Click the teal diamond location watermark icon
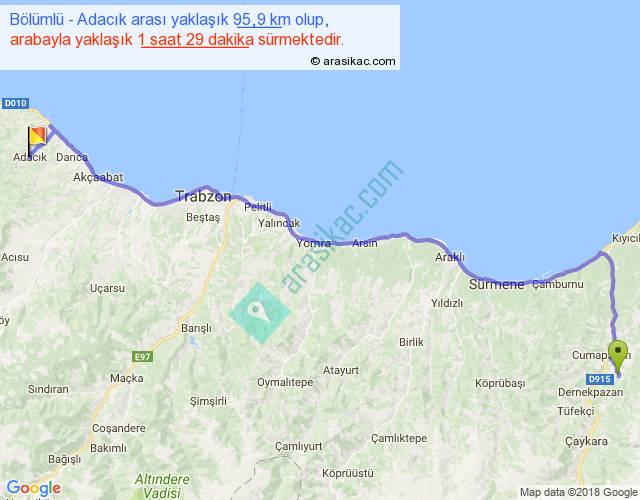This screenshot has height=500, width=640. pos(259,313)
